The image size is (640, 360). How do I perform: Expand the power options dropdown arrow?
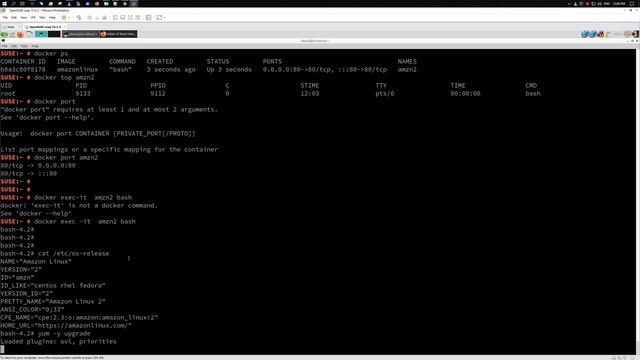click(x=69, y=18)
